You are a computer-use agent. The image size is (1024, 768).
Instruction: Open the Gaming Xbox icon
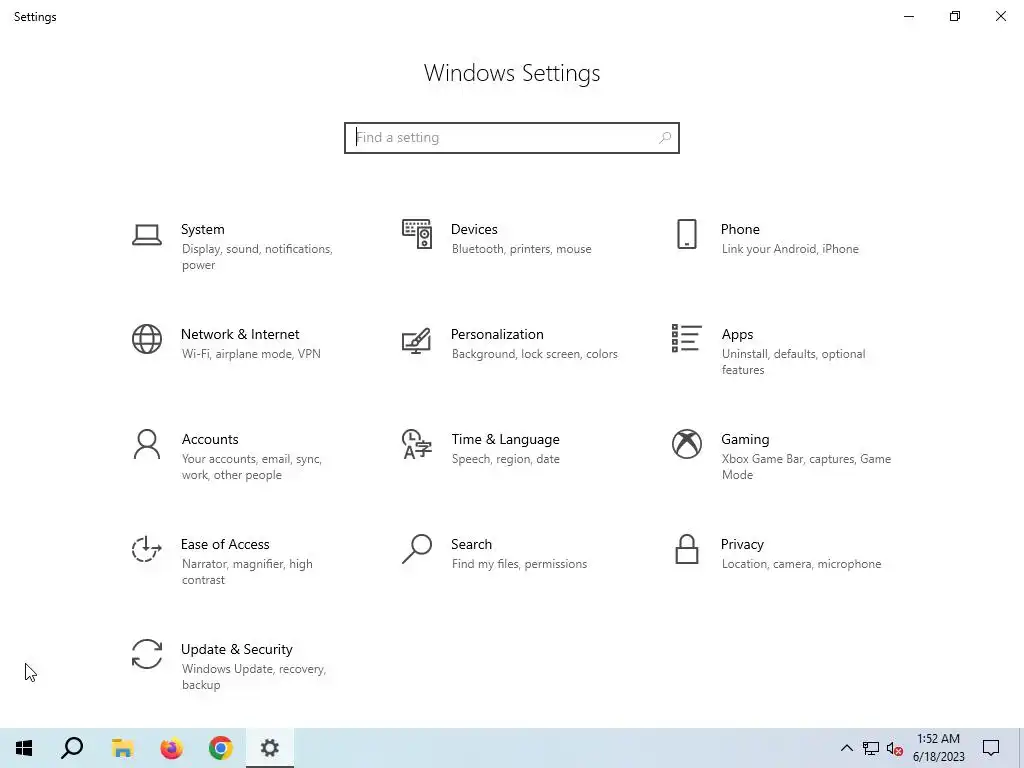click(x=686, y=444)
